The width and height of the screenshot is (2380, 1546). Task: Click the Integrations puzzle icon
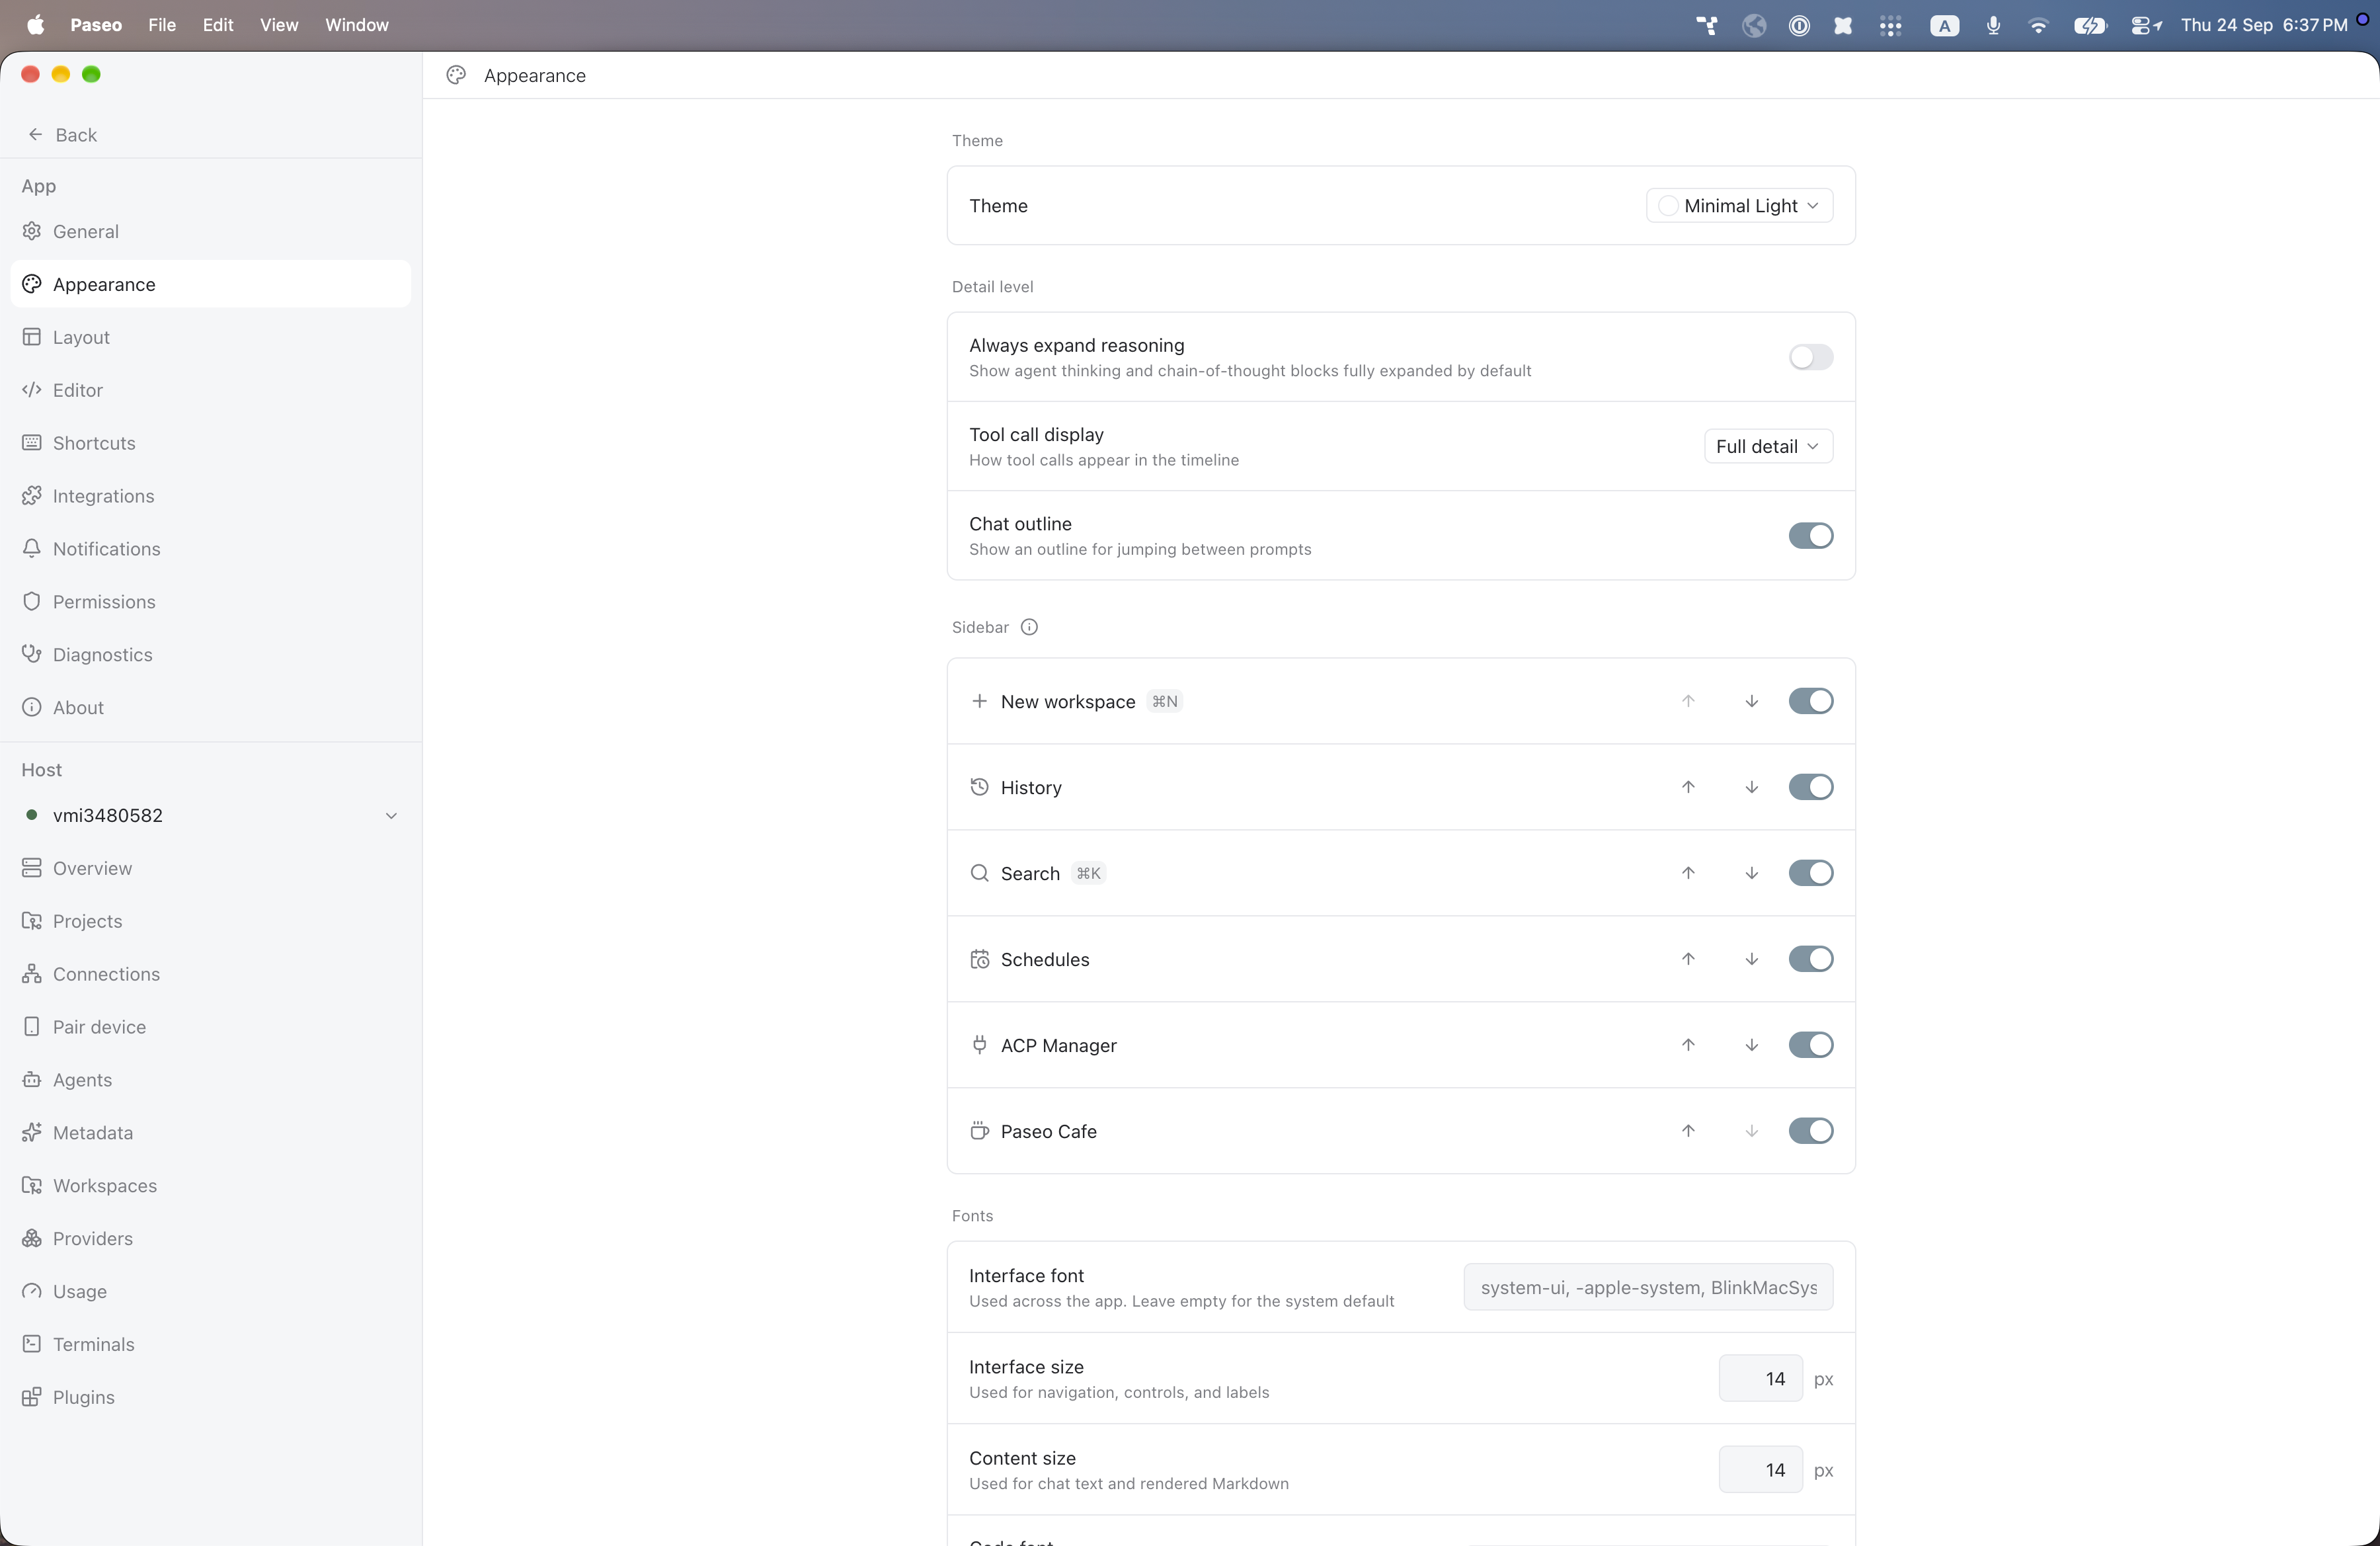click(x=32, y=496)
